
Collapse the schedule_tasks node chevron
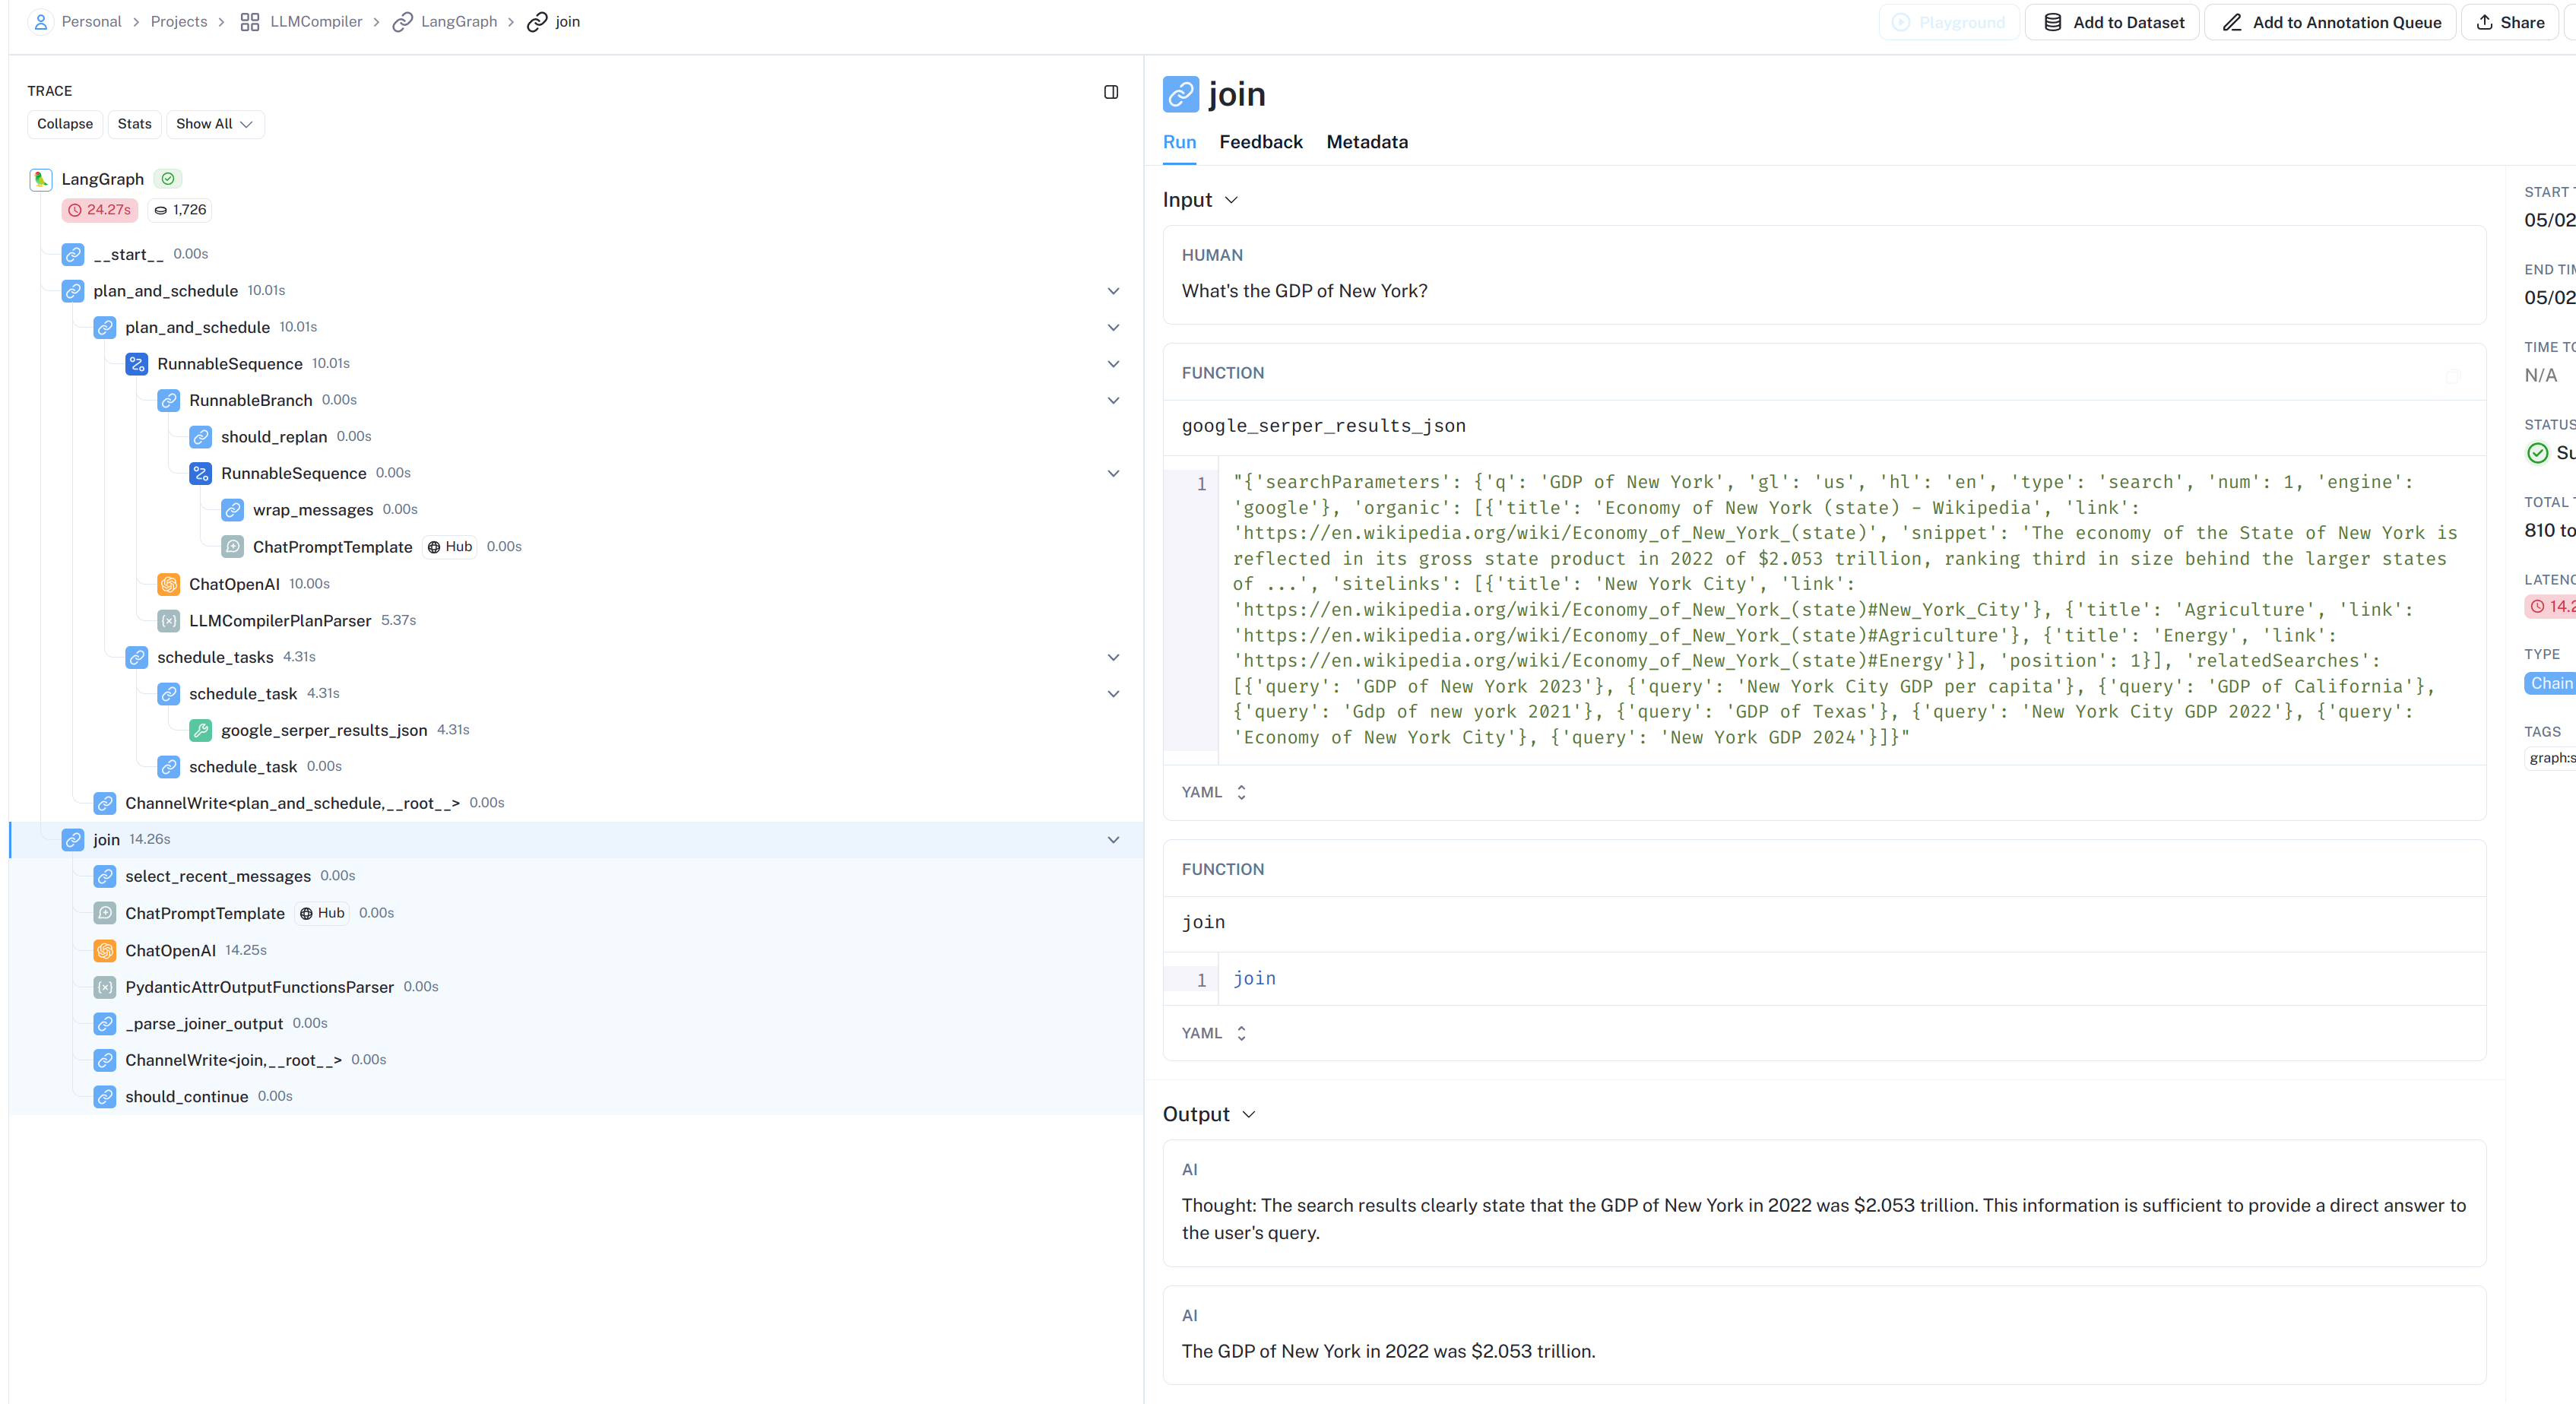coord(1113,657)
